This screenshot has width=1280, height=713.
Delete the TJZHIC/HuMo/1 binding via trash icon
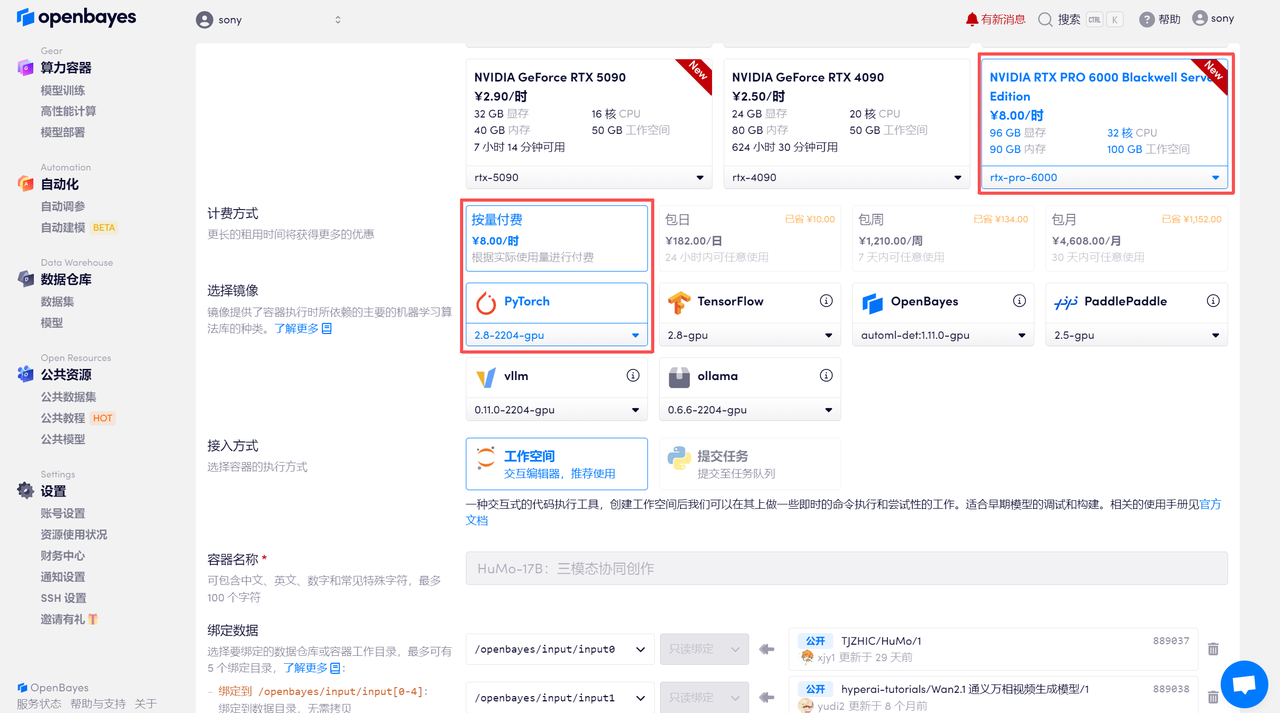[x=1213, y=649]
